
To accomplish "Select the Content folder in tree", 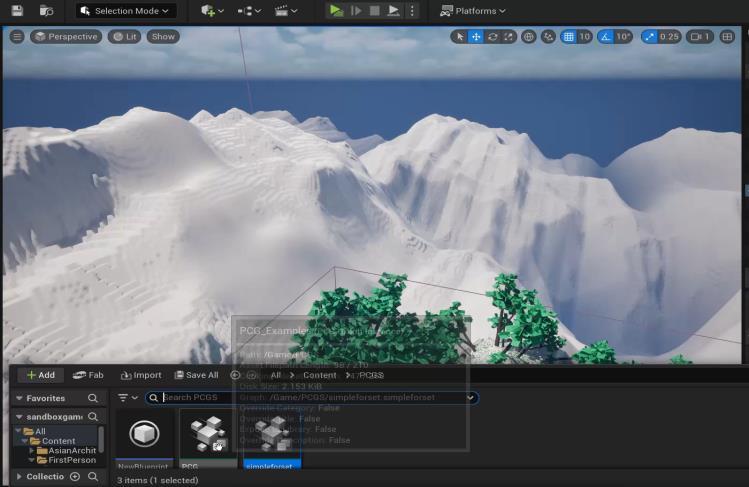I will coord(56,441).
